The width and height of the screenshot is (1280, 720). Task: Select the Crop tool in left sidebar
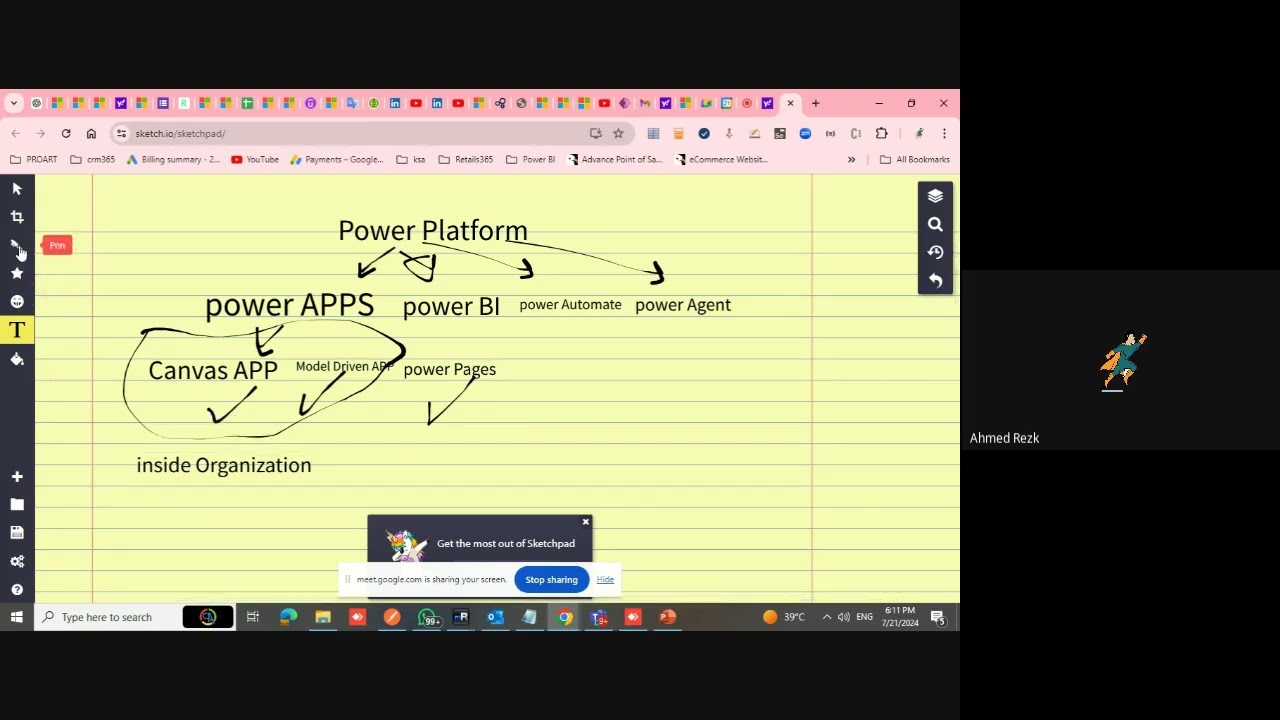click(17, 217)
